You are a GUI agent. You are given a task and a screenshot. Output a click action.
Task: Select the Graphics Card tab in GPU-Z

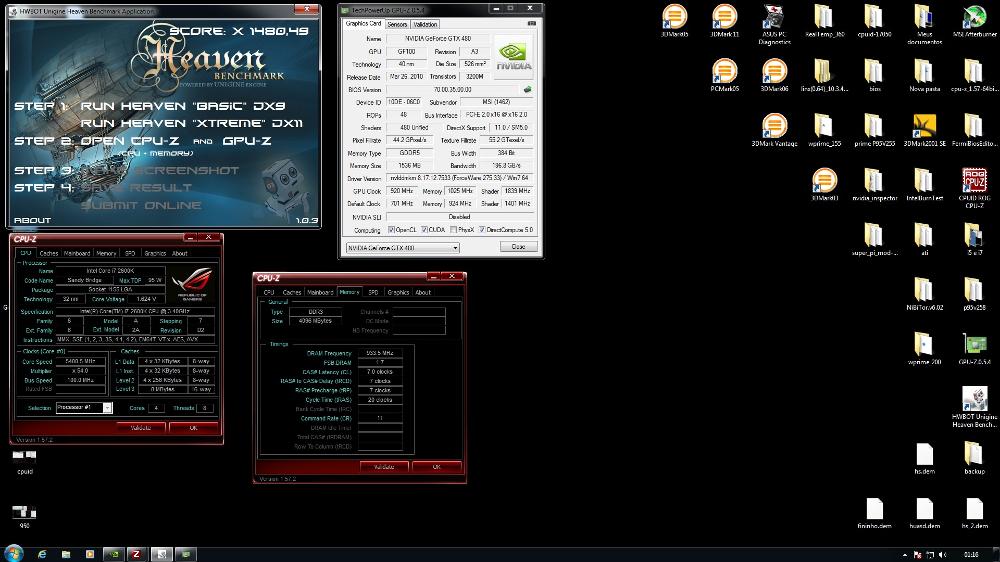pos(364,24)
